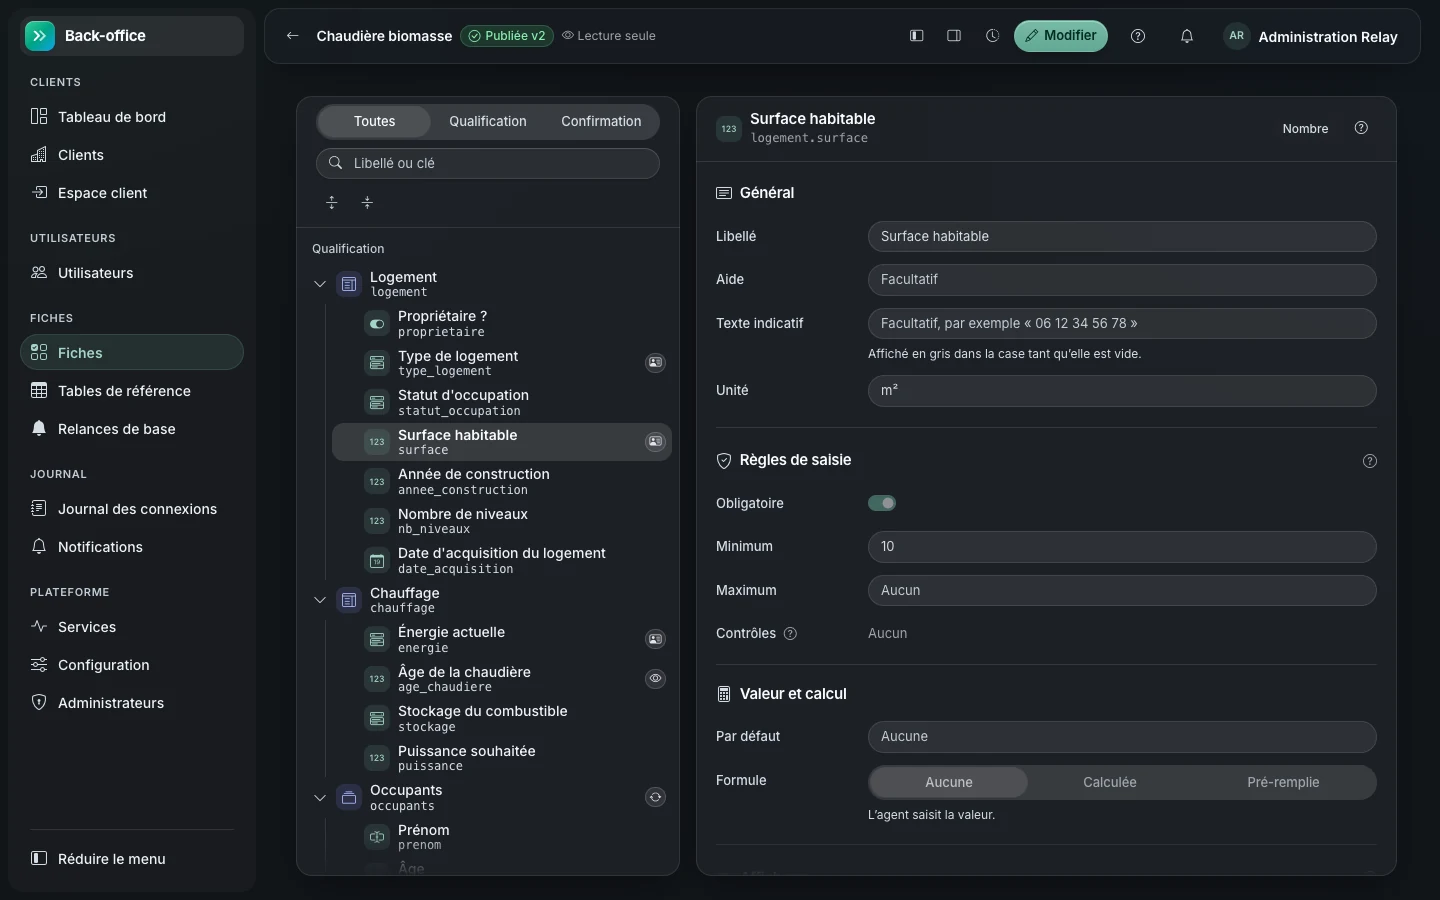
Task: Toggle the right panel layout icon
Action: point(954,36)
